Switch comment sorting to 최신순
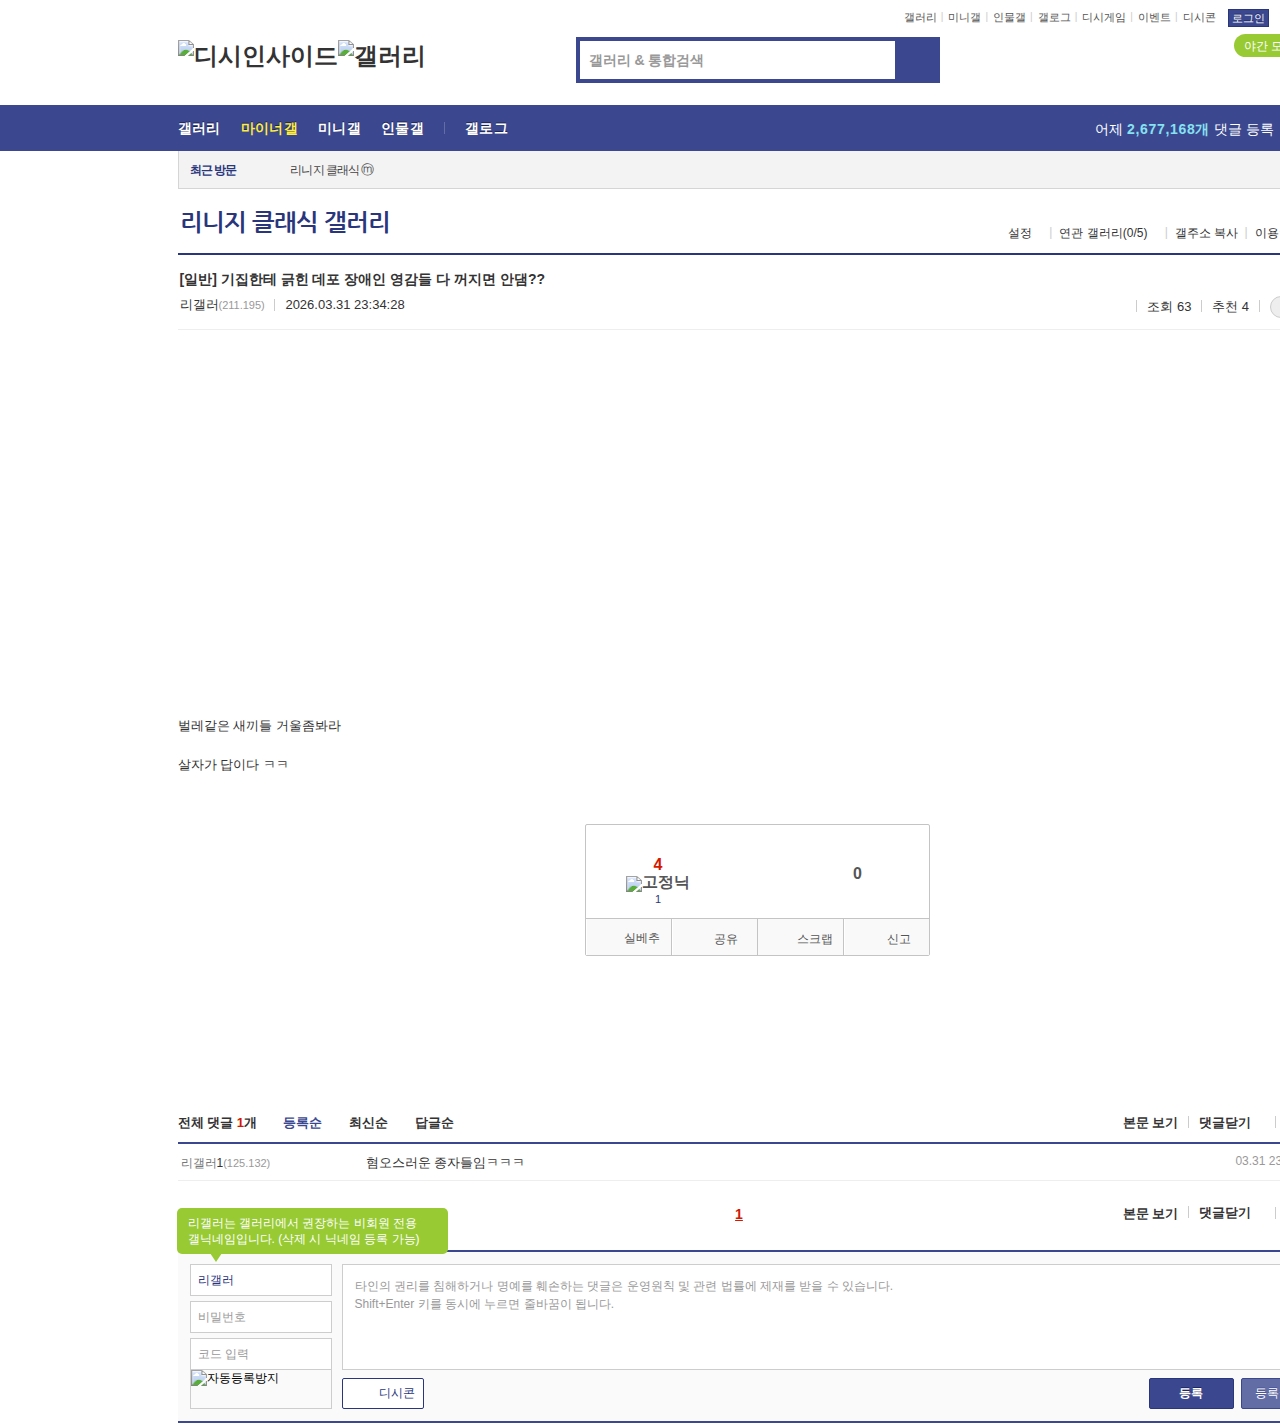This screenshot has height=1428, width=1280. (x=368, y=1123)
